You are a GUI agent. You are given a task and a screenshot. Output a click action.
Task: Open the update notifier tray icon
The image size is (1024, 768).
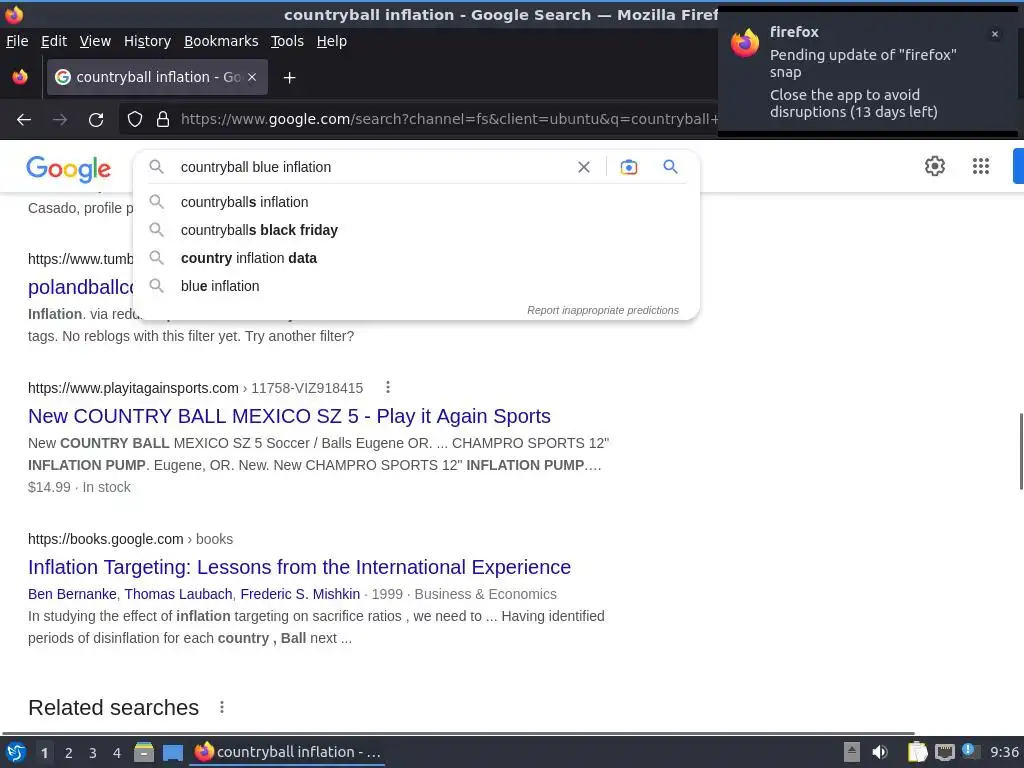971,751
